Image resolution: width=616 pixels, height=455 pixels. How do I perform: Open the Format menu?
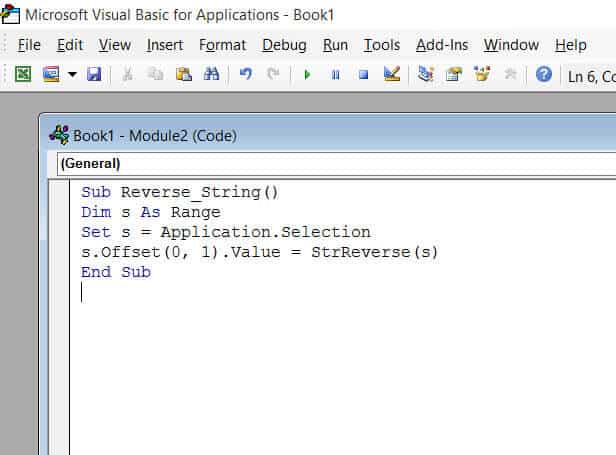tap(222, 45)
